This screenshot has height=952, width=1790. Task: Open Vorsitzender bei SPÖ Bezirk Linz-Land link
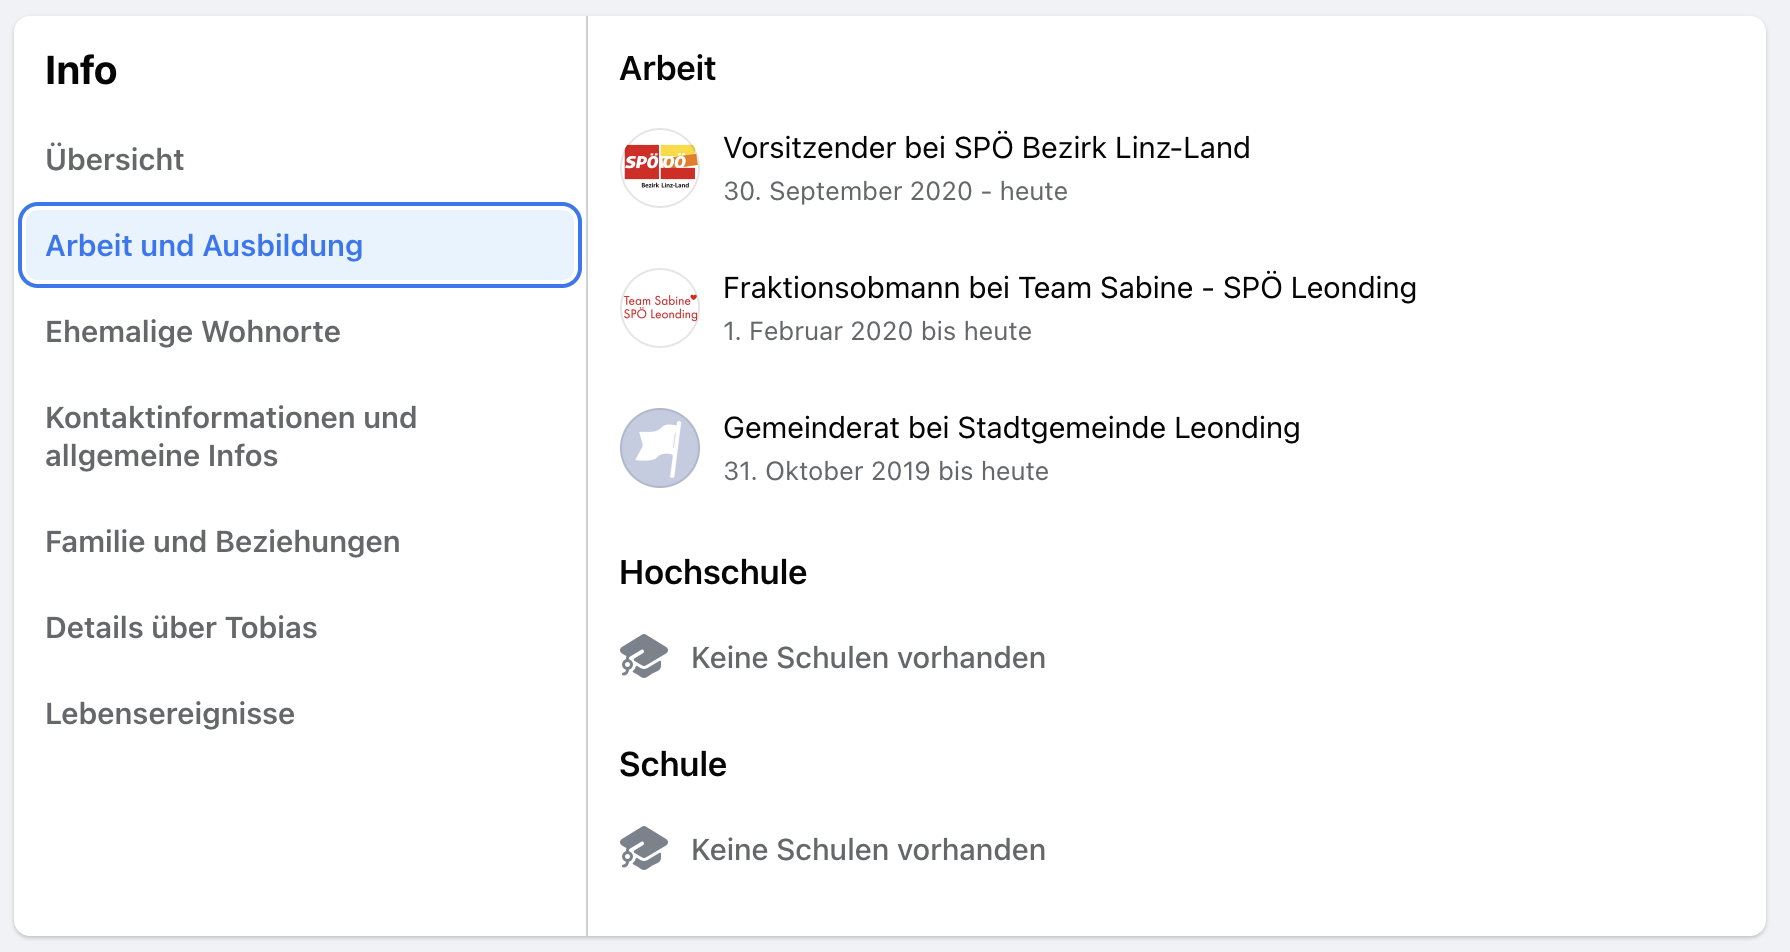coord(986,148)
